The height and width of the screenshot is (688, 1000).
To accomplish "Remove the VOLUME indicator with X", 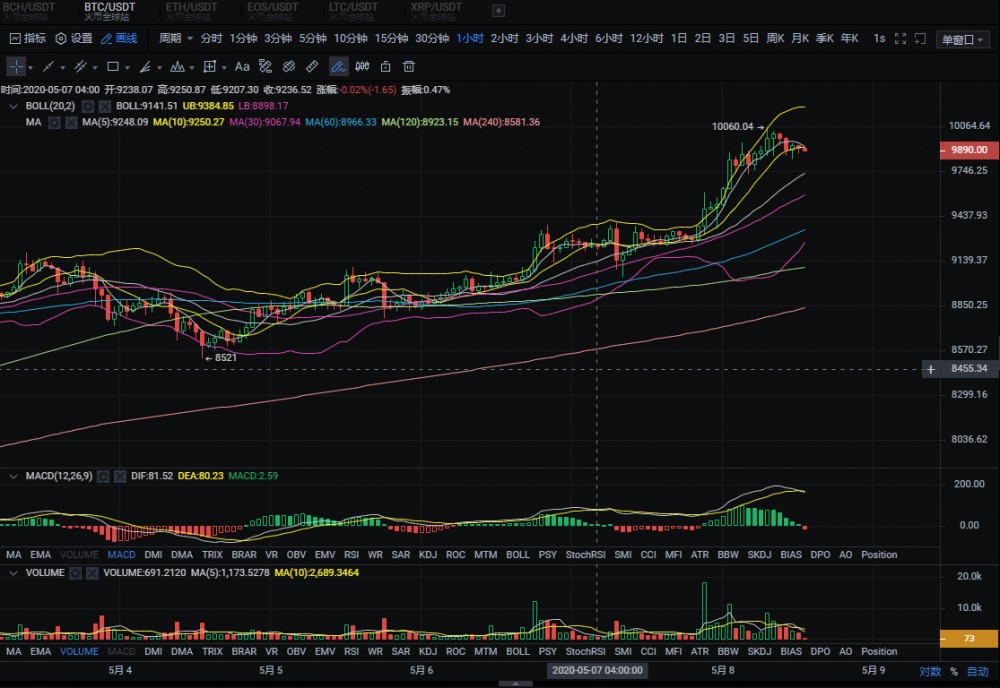I will pyautogui.click(x=94, y=573).
